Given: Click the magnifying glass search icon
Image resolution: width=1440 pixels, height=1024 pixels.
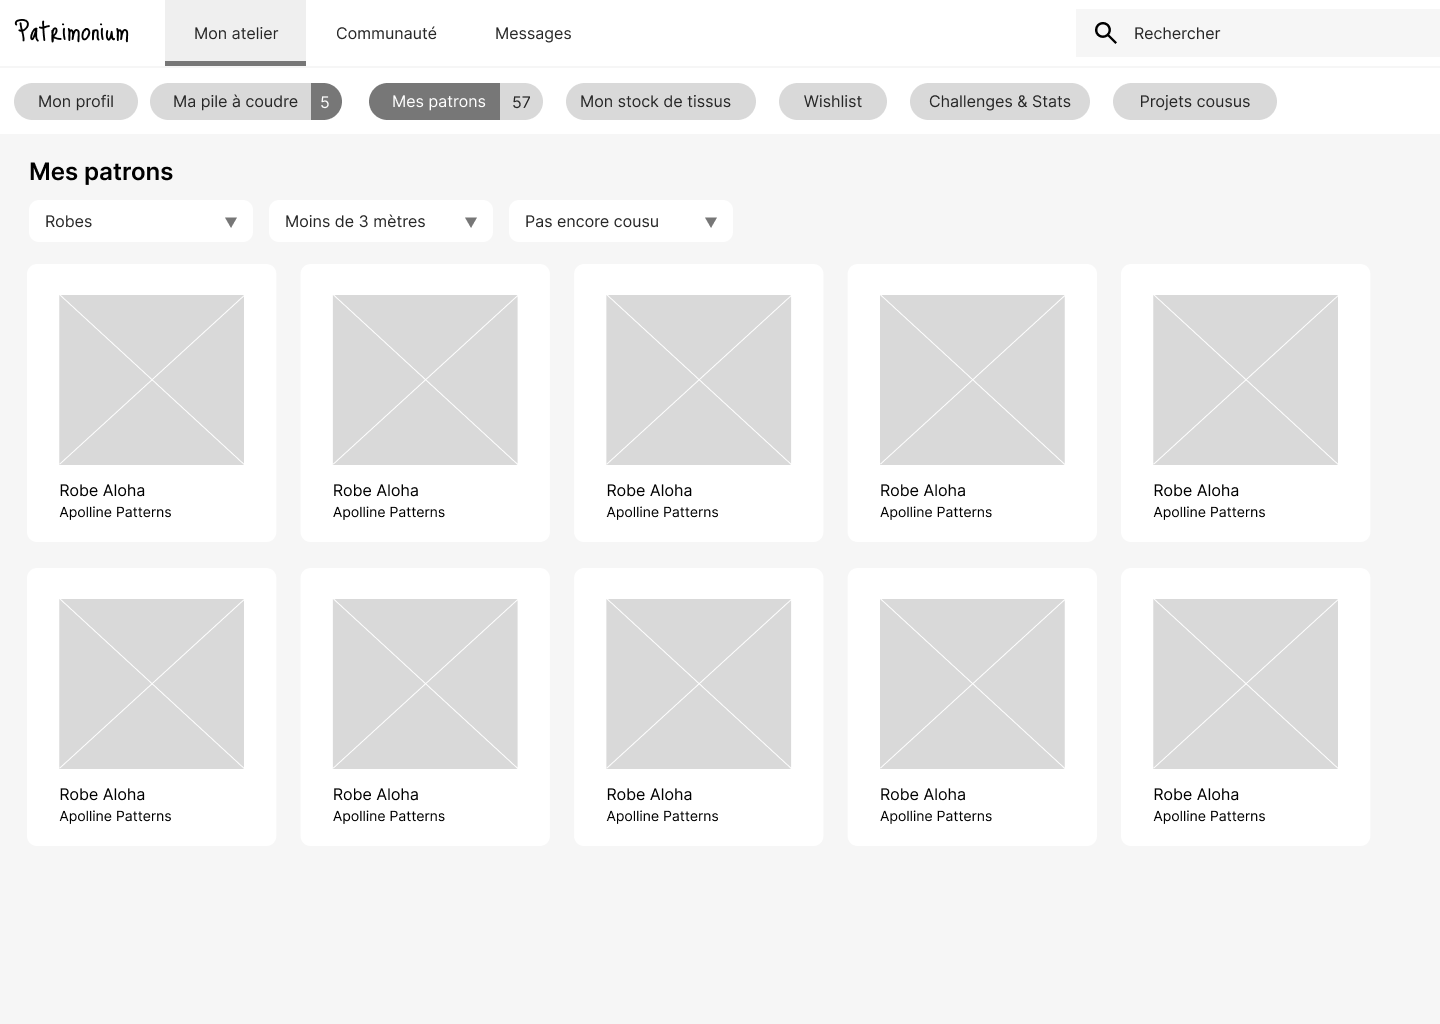Looking at the screenshot, I should pos(1105,33).
